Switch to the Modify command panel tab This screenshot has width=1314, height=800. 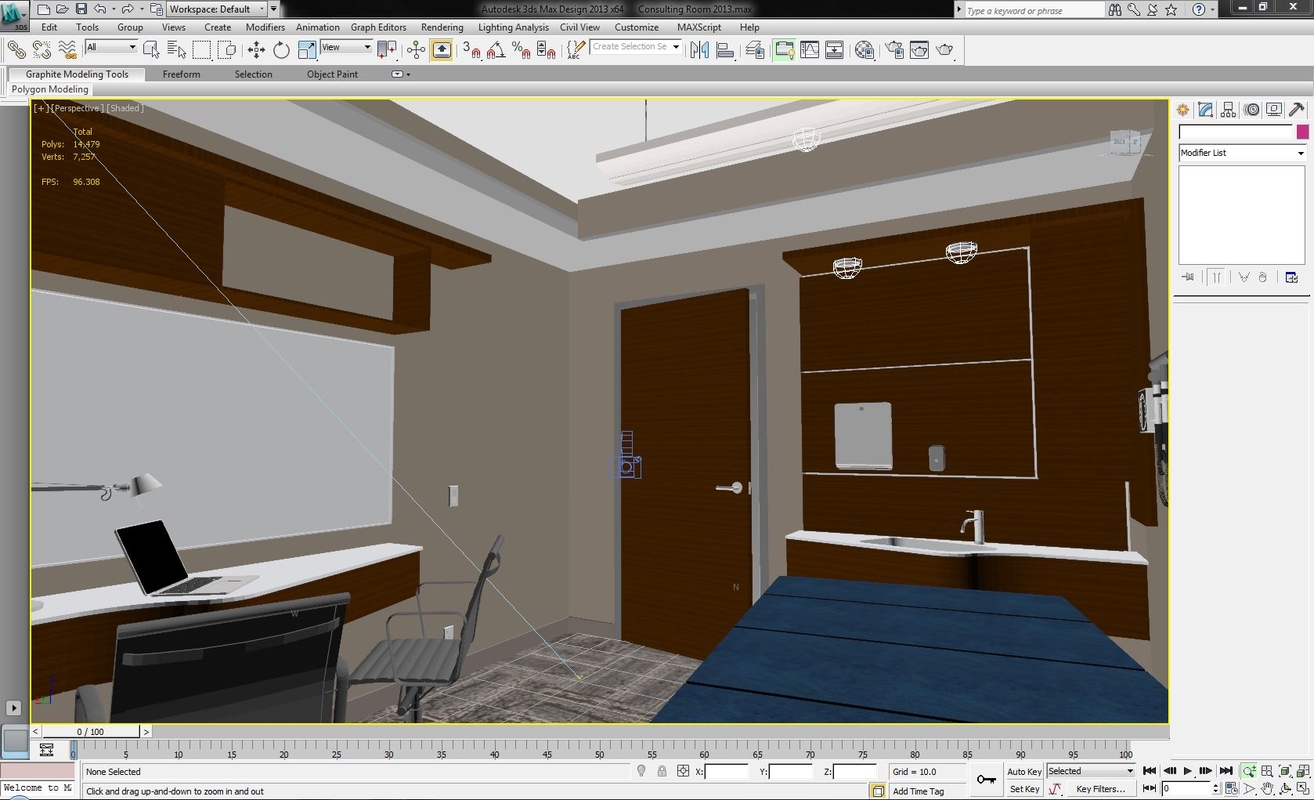coord(1203,109)
